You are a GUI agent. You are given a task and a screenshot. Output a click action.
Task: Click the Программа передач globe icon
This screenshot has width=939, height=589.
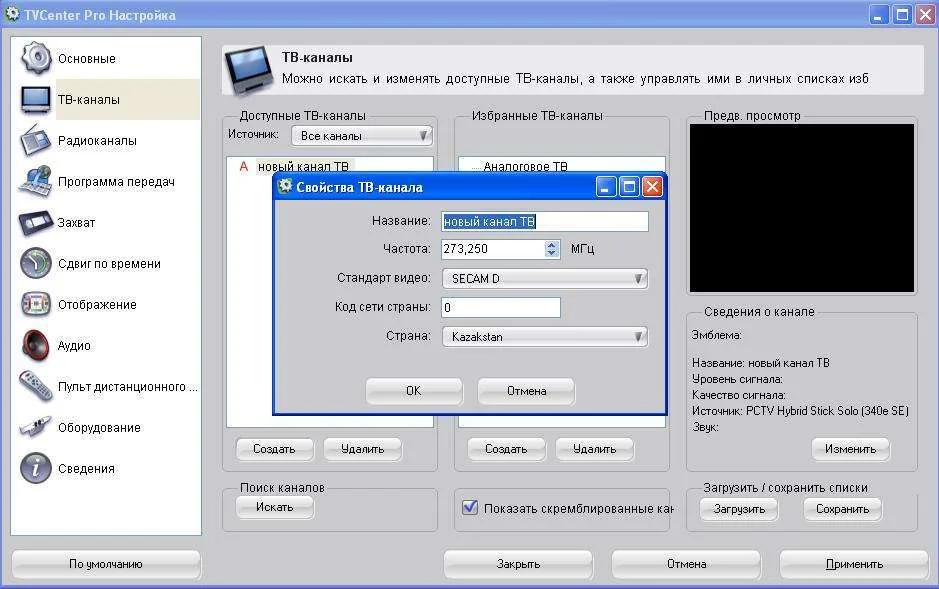coord(36,181)
